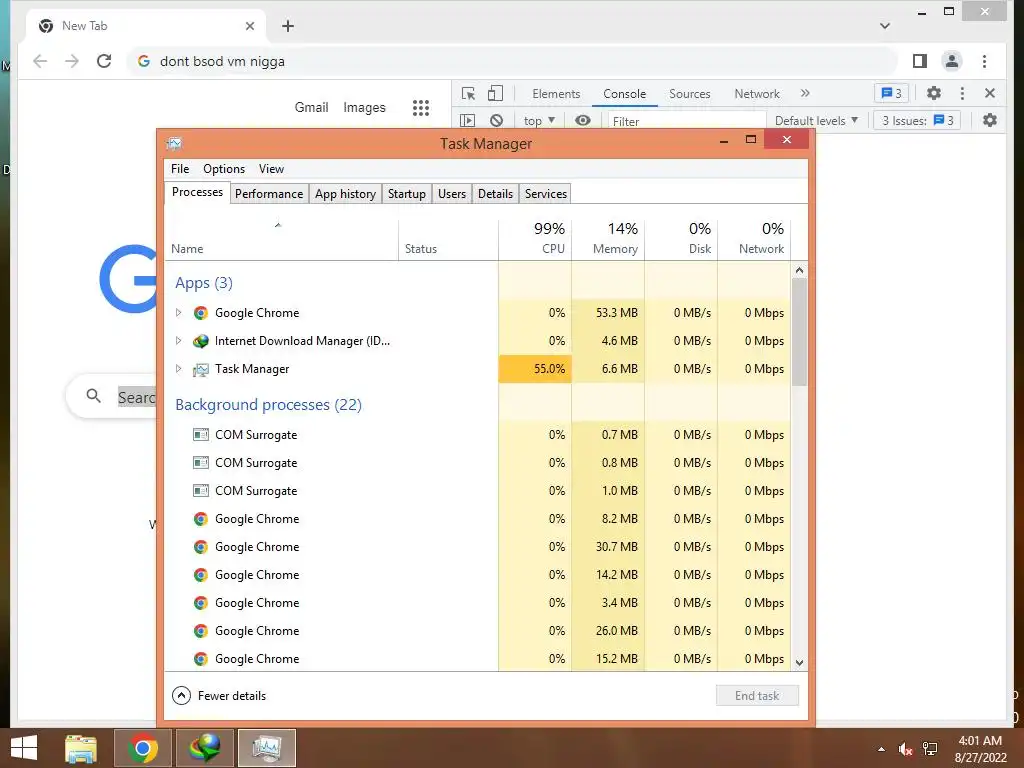The height and width of the screenshot is (768, 1024).
Task: Open the Task Manager View menu
Action: 271,168
